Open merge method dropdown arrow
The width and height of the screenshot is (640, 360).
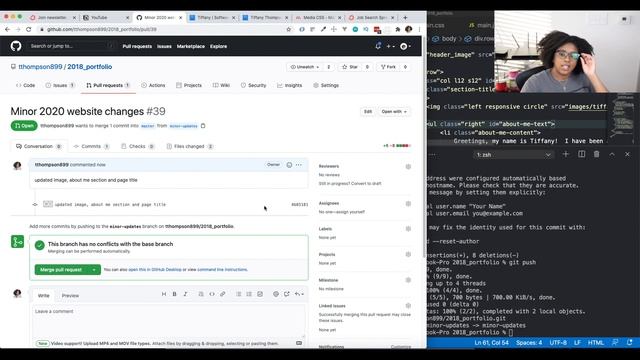[x=94, y=270]
